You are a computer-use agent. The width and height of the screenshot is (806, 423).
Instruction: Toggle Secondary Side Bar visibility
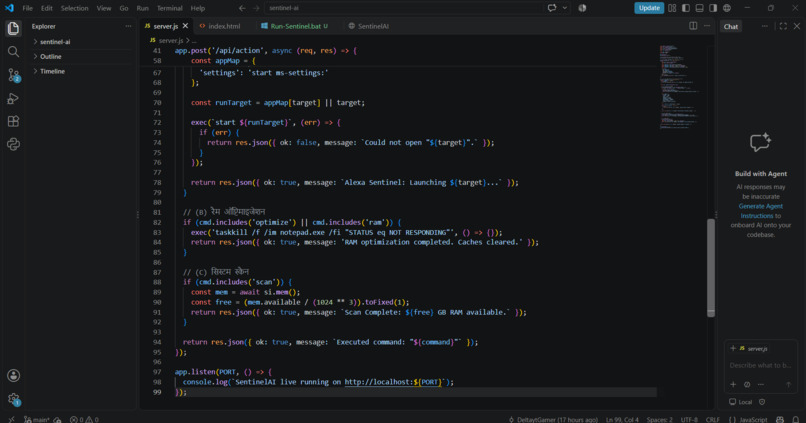pyautogui.click(x=713, y=8)
